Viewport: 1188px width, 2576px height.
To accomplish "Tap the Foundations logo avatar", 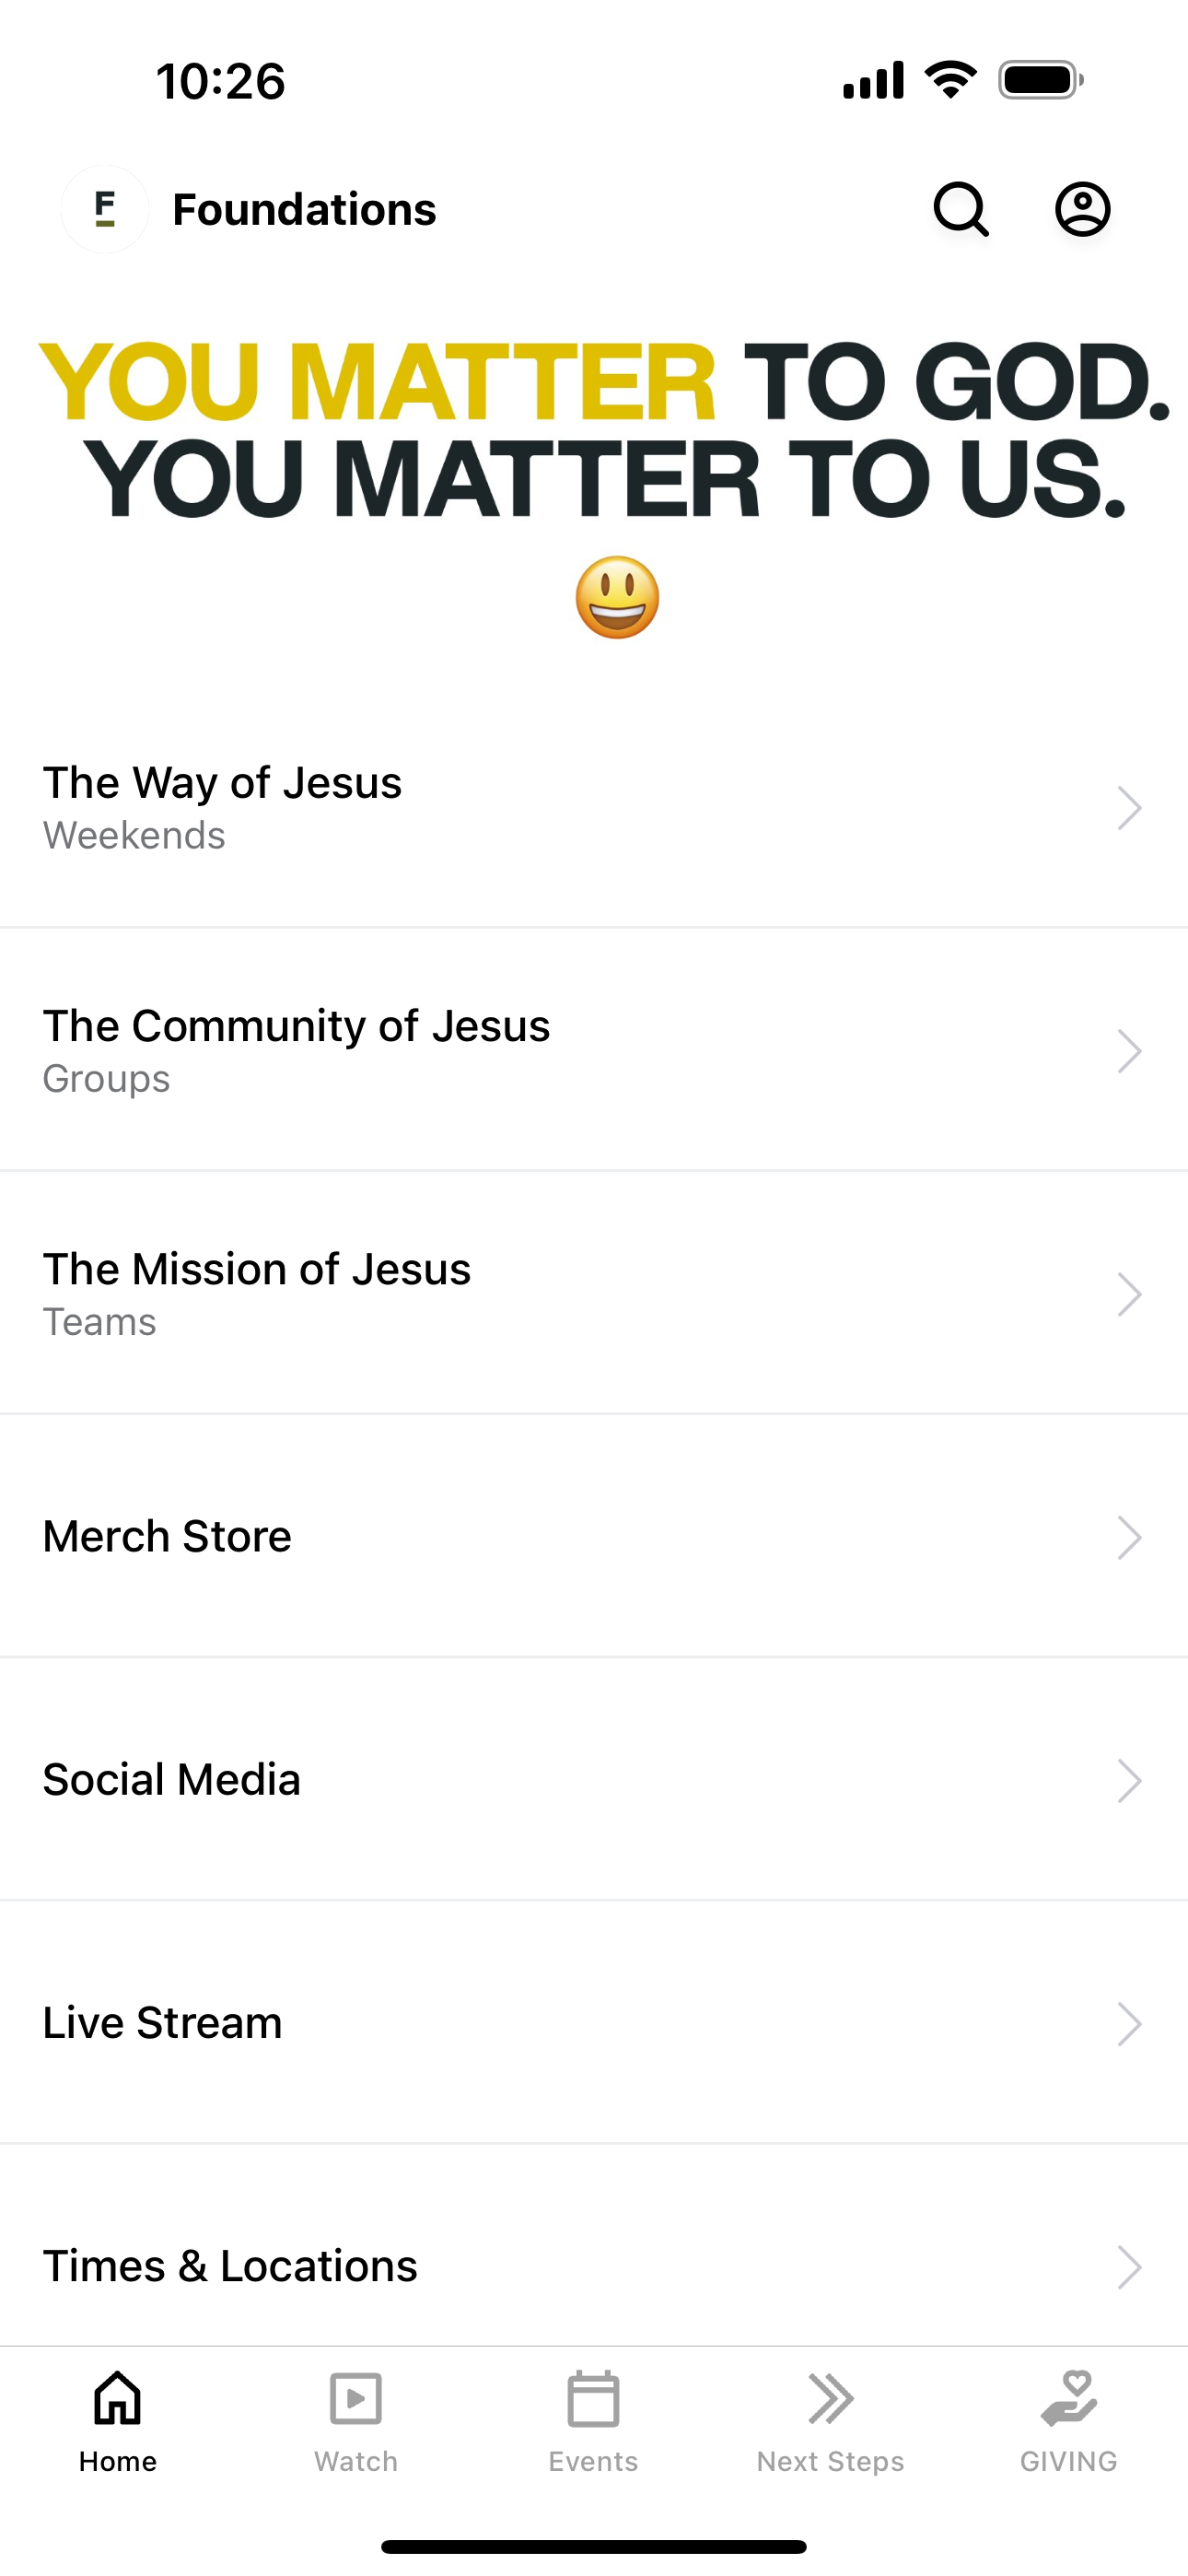I will [x=105, y=209].
